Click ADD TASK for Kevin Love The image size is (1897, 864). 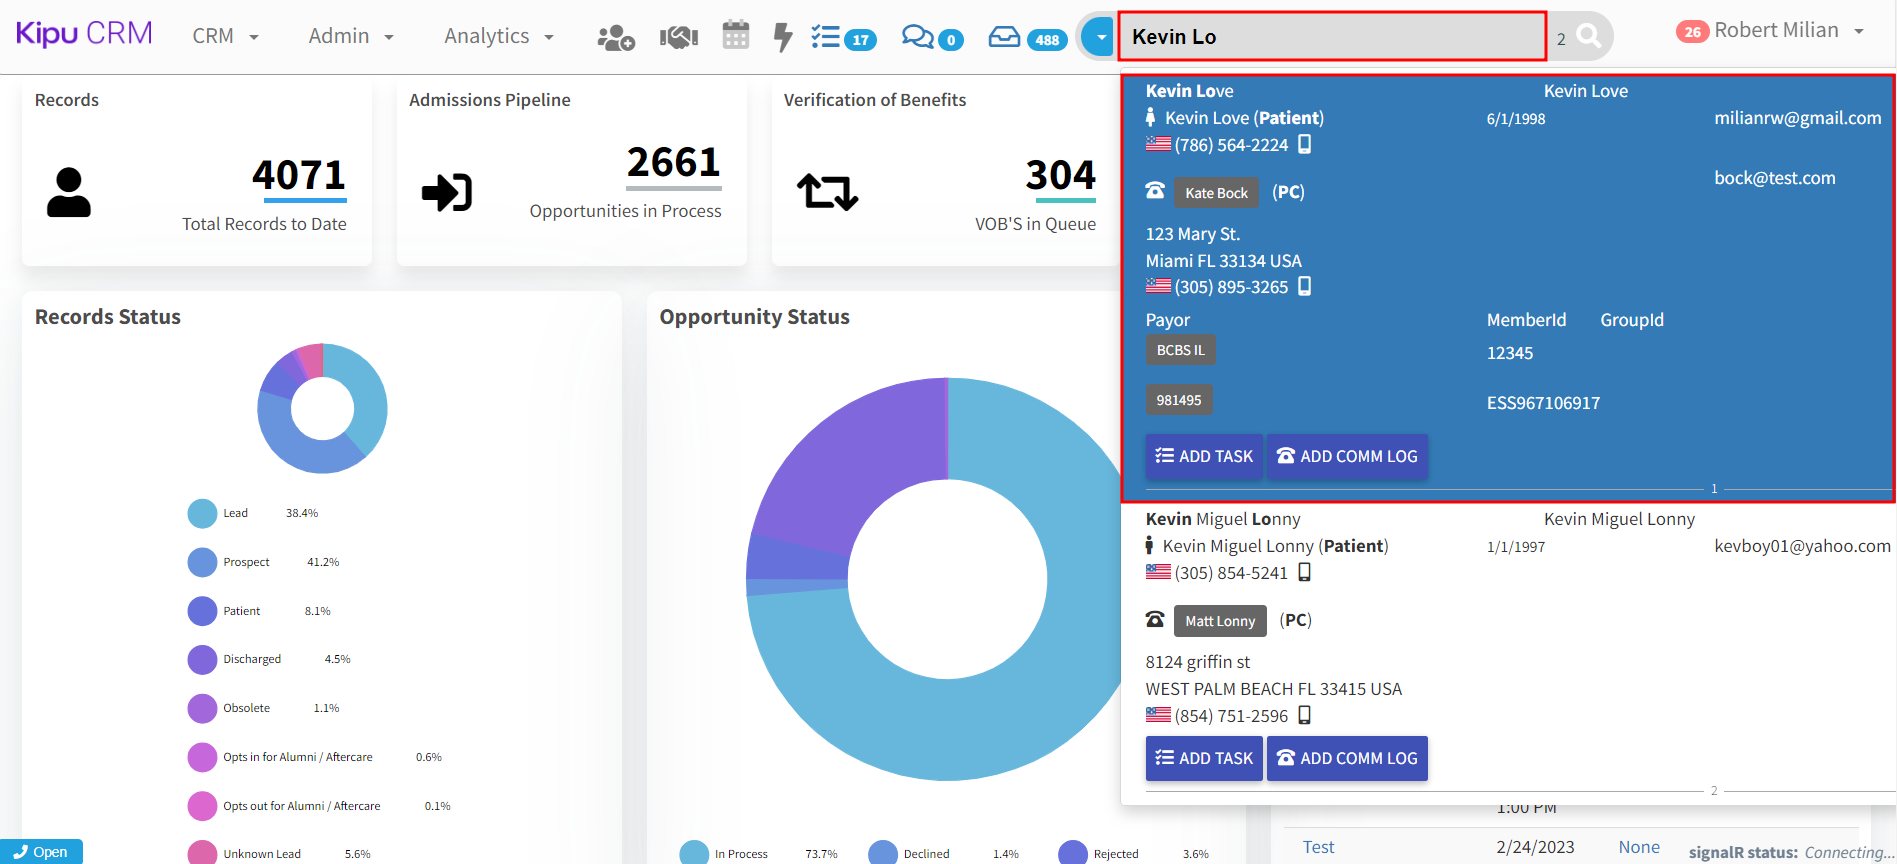point(1204,456)
